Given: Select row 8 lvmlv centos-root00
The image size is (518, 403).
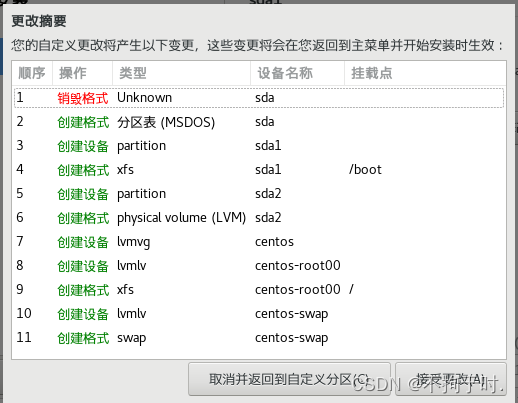Looking at the screenshot, I should pyautogui.click(x=259, y=266).
